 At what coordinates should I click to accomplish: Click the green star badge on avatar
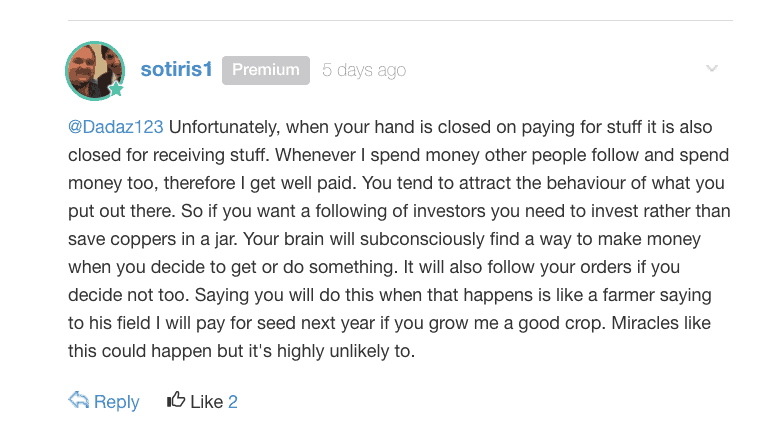click(x=116, y=89)
